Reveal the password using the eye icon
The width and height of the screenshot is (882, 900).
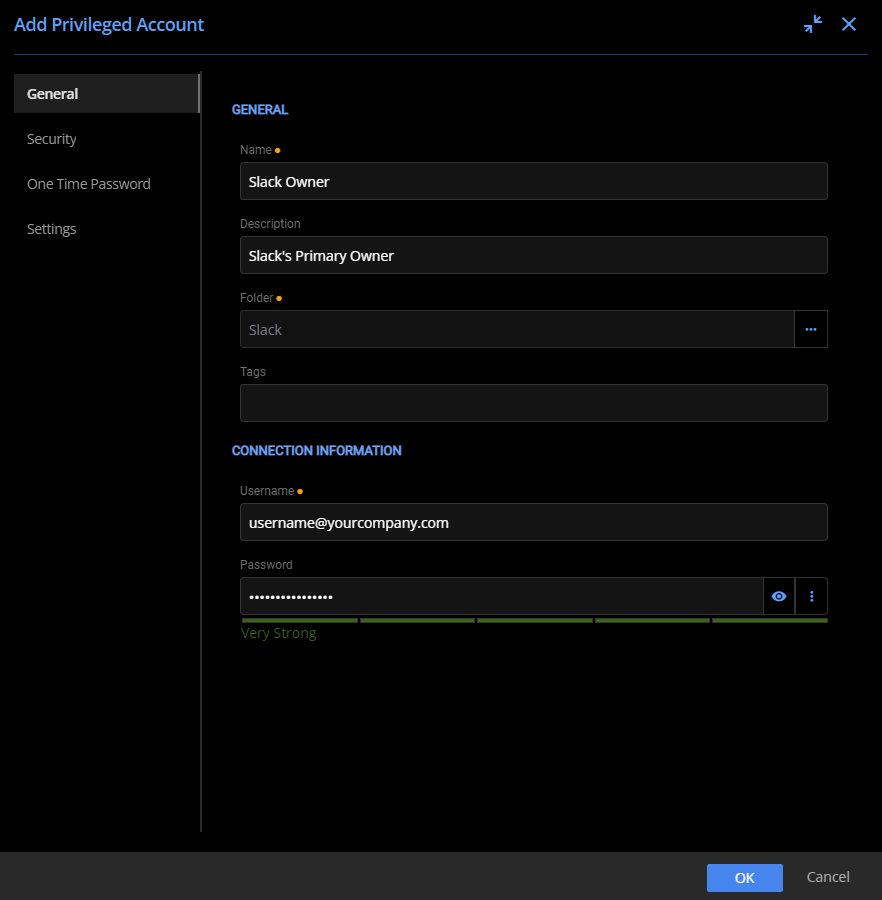779,596
